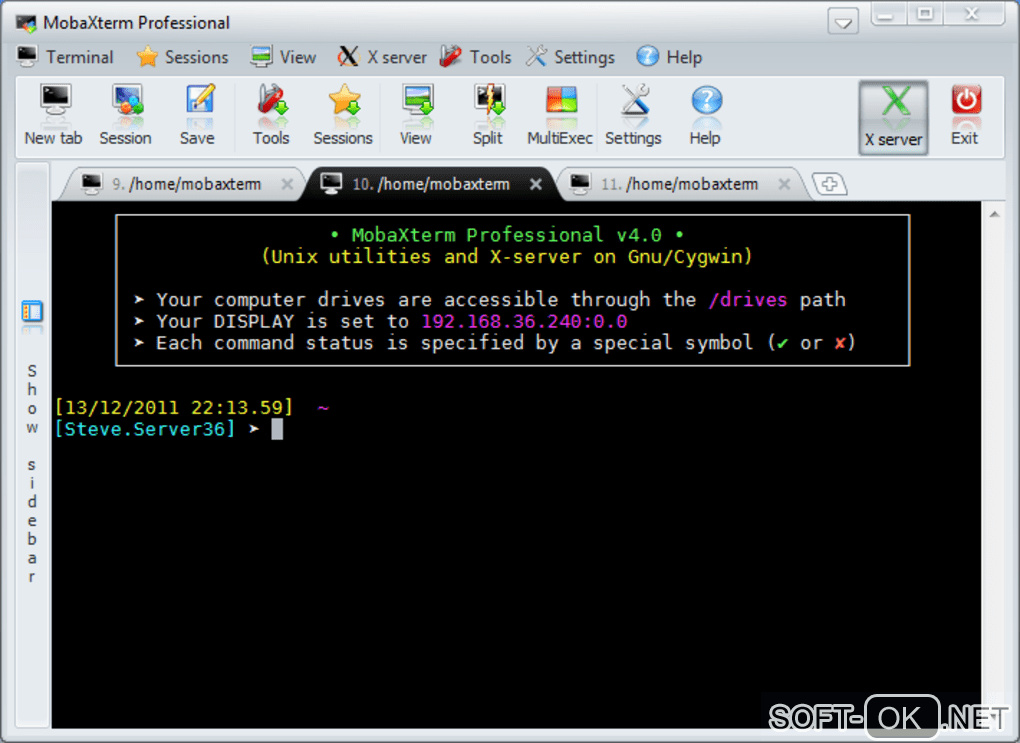Image resolution: width=1020 pixels, height=743 pixels.
Task: Open the Tools toolbar button
Action: point(271,115)
